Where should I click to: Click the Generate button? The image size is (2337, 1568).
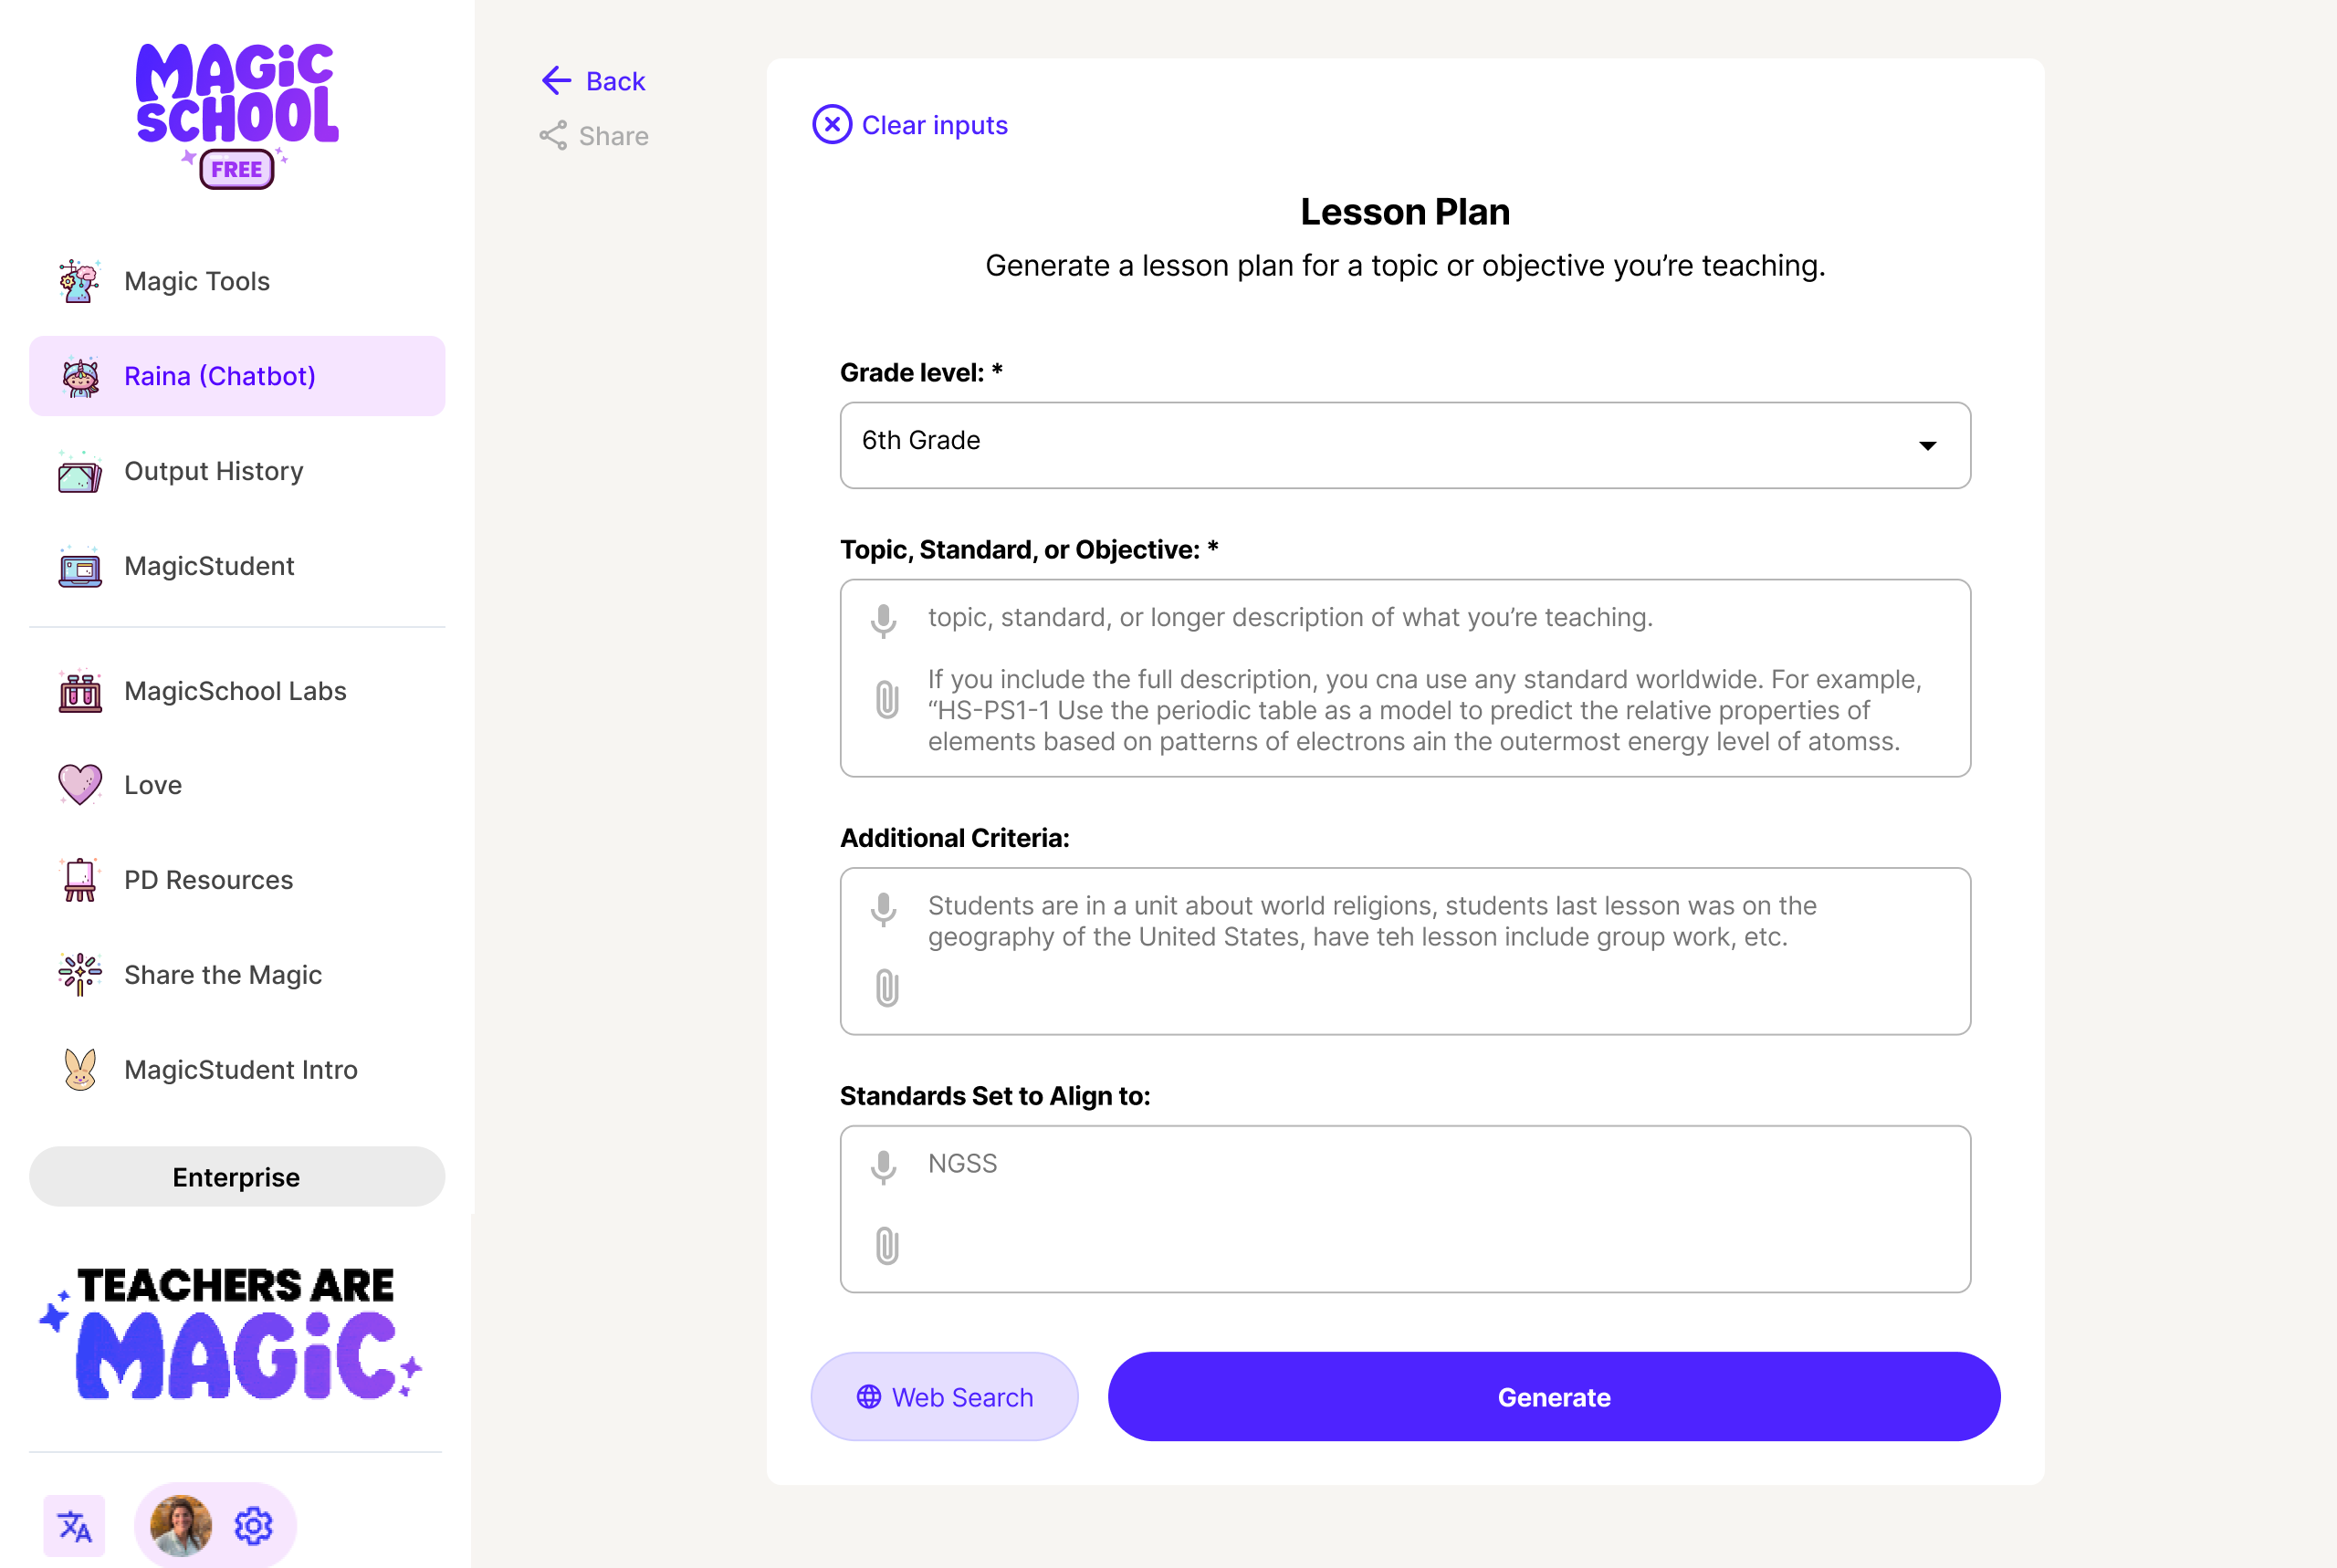1553,1396
